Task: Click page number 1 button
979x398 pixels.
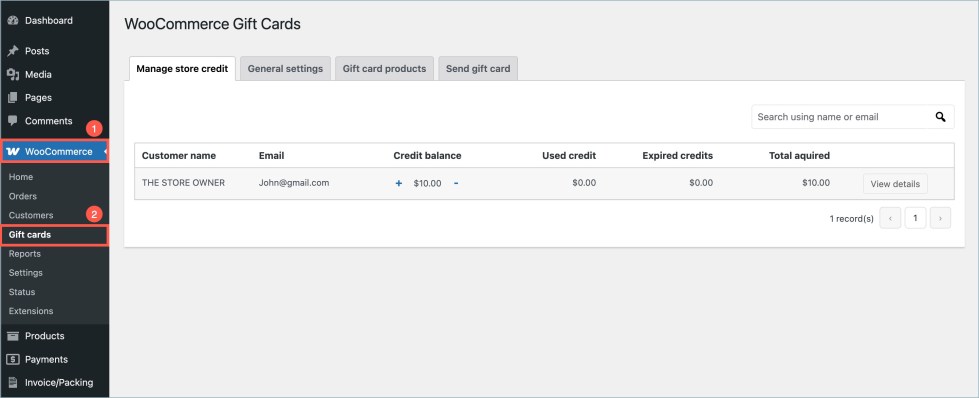Action: click(x=915, y=218)
